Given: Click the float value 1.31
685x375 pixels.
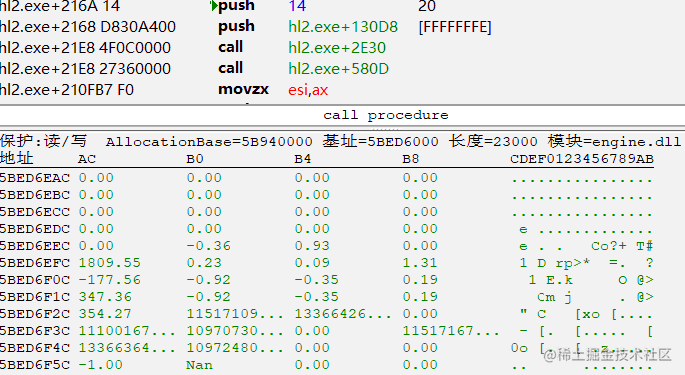Looking at the screenshot, I should (420, 263).
